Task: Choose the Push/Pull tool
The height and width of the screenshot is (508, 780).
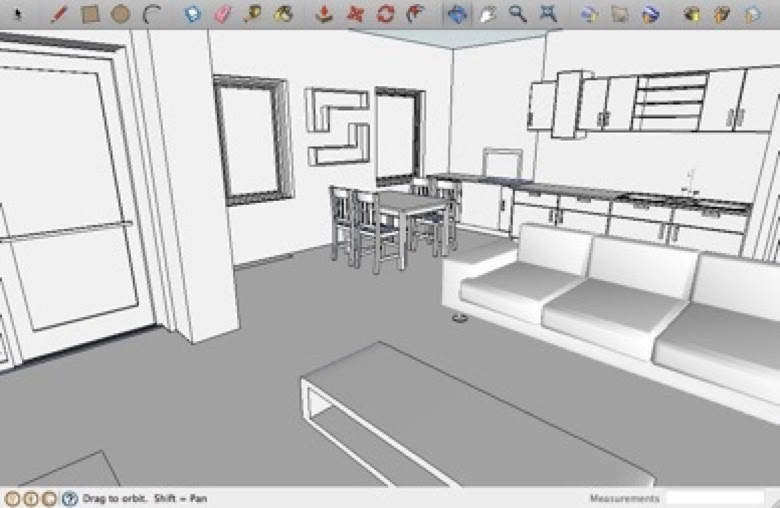Action: [324, 14]
